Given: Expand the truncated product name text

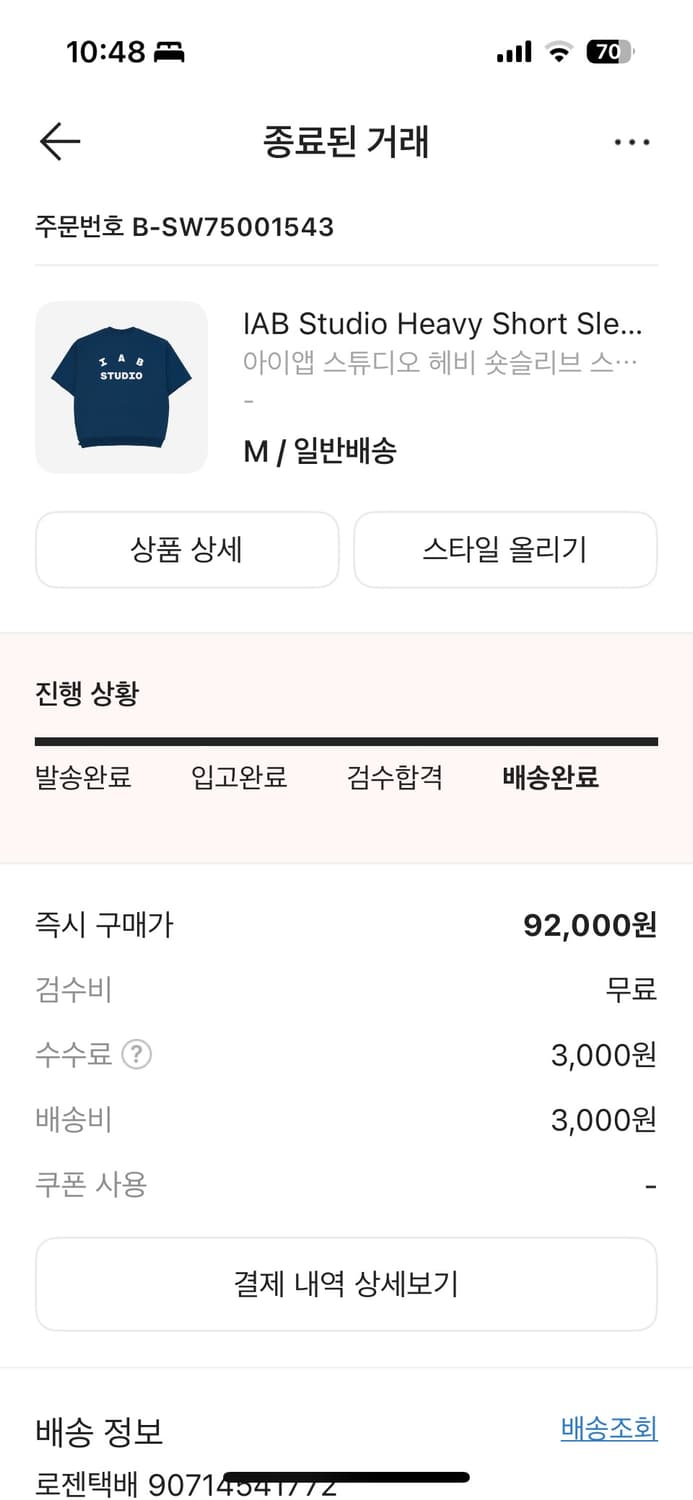Looking at the screenshot, I should coord(445,323).
